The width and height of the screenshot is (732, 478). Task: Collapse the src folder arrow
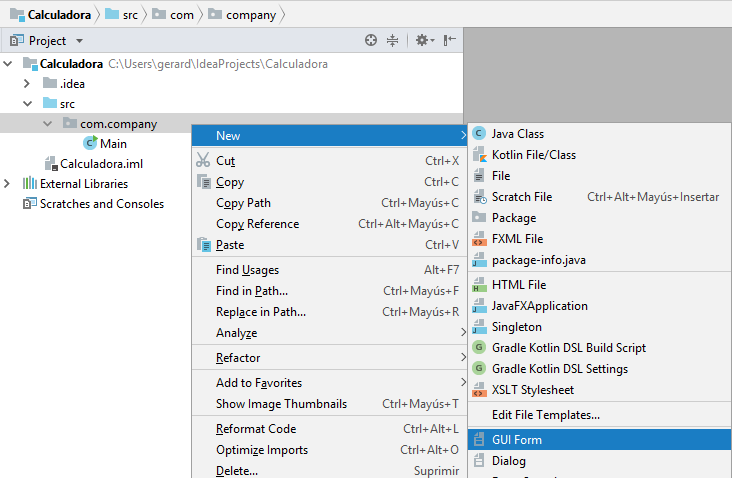point(29,104)
